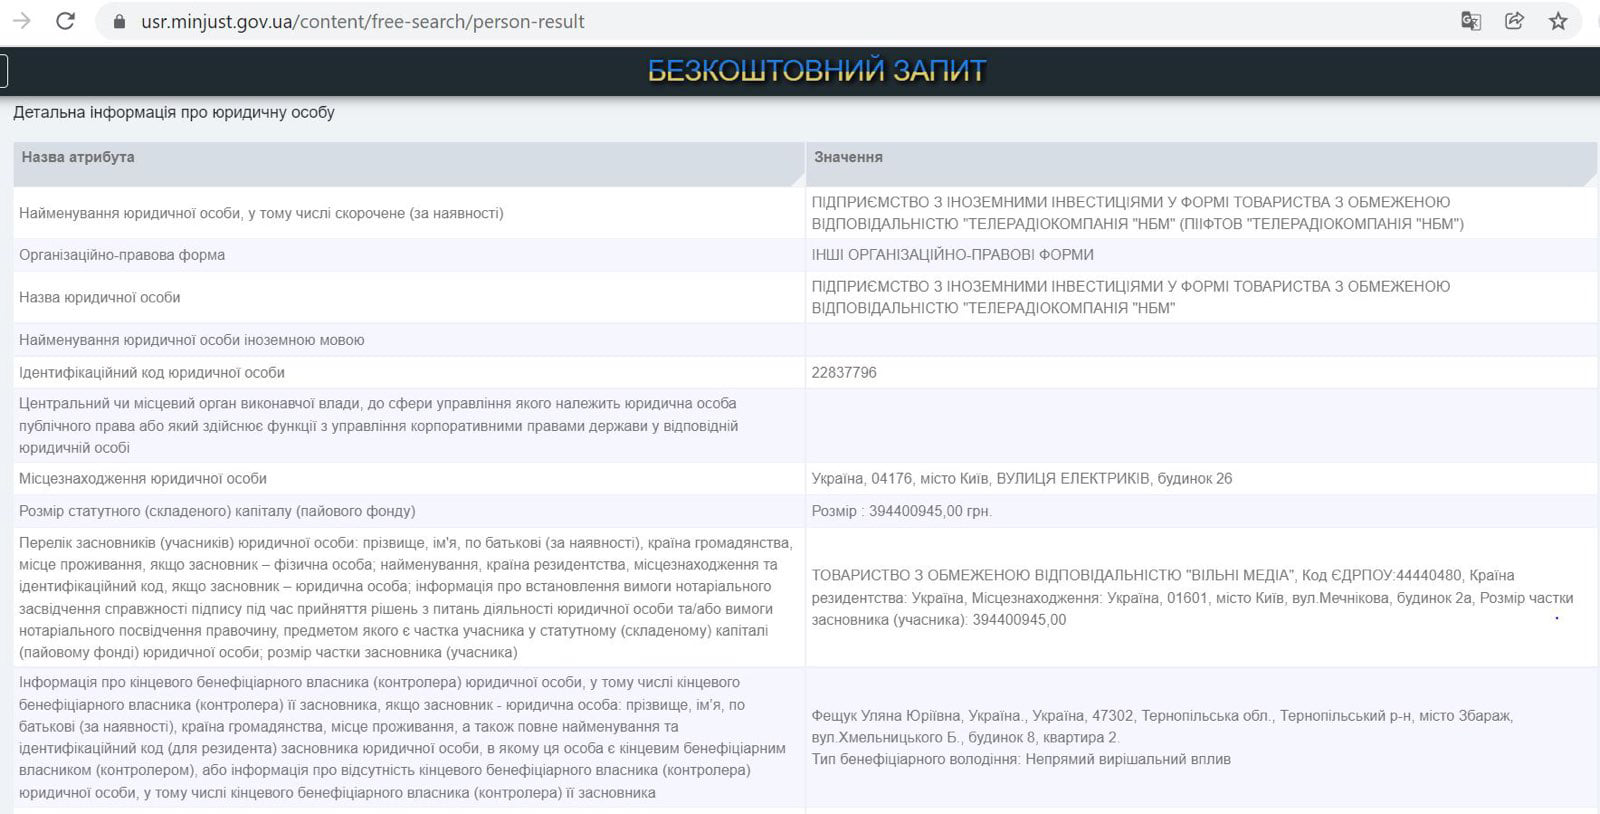The image size is (1600, 814).
Task: Open the Google Translate page icon
Action: pos(1470,21)
